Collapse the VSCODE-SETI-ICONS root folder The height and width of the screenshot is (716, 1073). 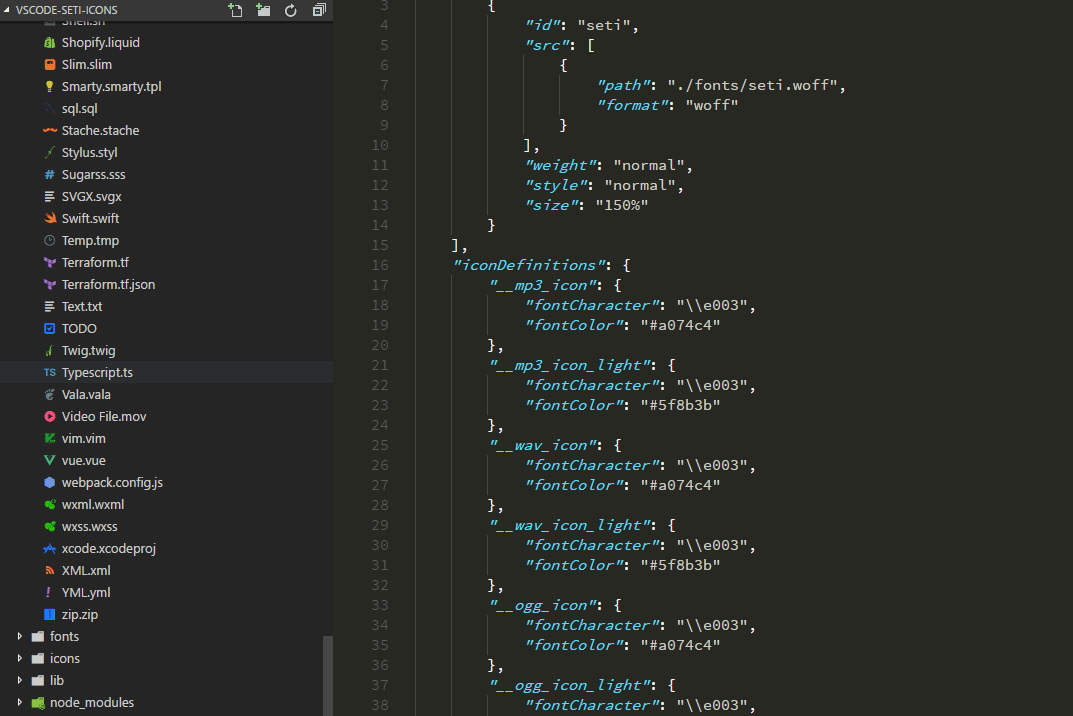(x=8, y=9)
